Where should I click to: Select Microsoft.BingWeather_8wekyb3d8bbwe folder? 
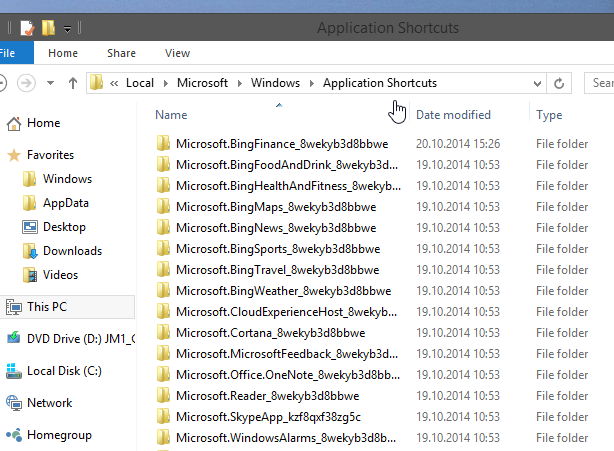[284, 291]
